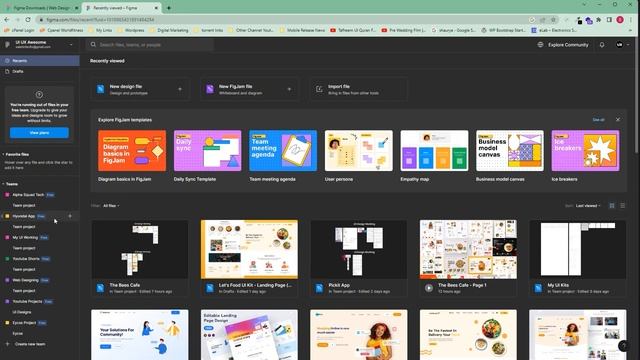Open the Digital Marketing bookmark folder
Image resolution: width=640 pixels, height=360 pixels.
click(169, 30)
